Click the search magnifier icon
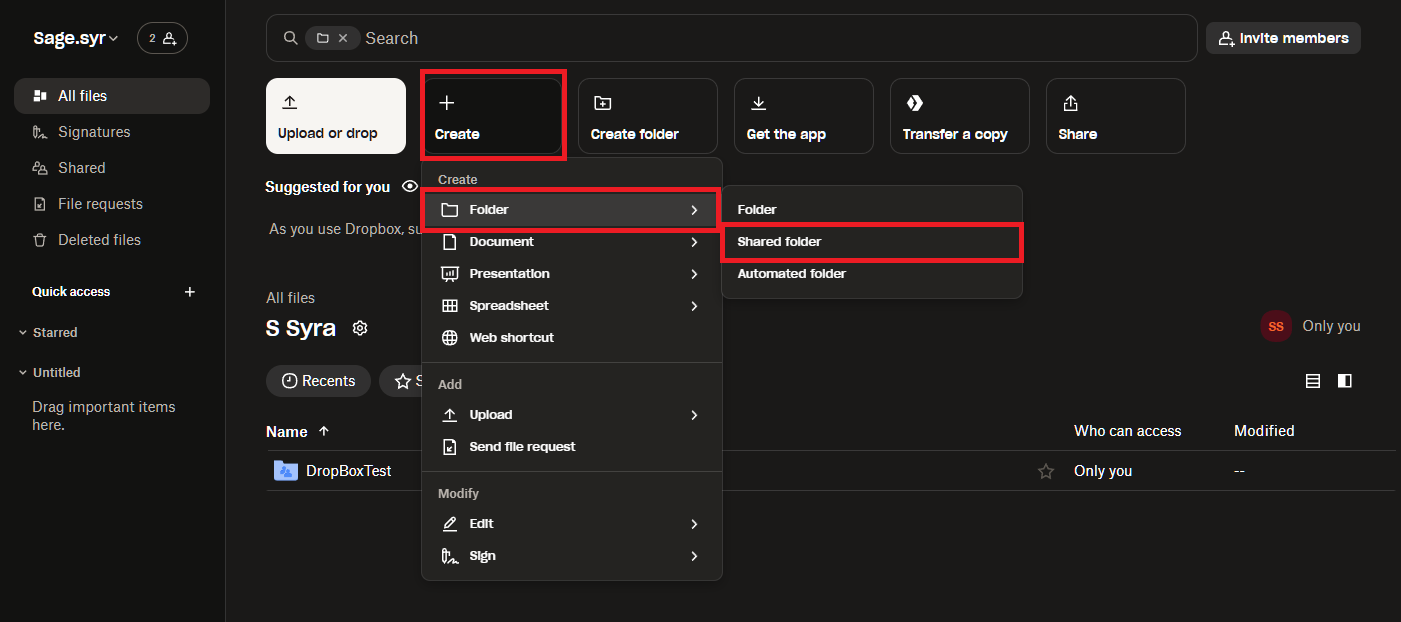The height and width of the screenshot is (622, 1401). [x=291, y=38]
